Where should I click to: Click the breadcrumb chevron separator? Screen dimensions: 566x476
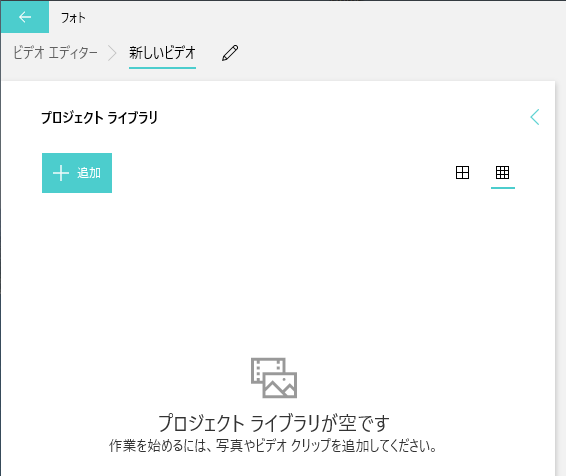click(113, 53)
